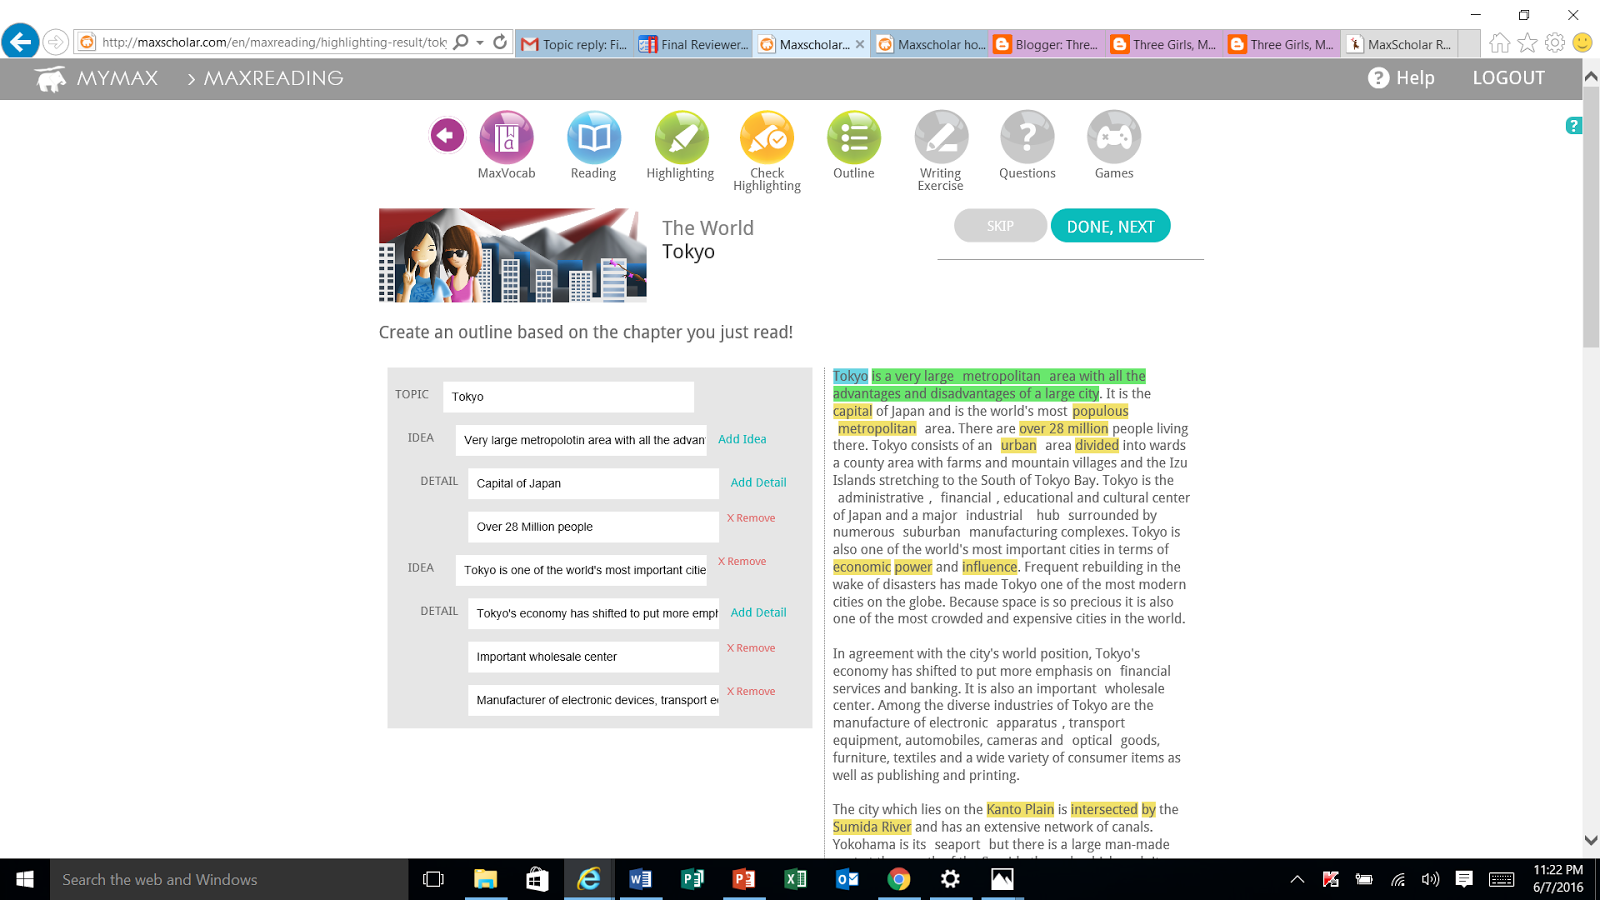Screen dimensions: 1600x900
Task: Add a new Detail under Capital of Japan
Action: (758, 482)
